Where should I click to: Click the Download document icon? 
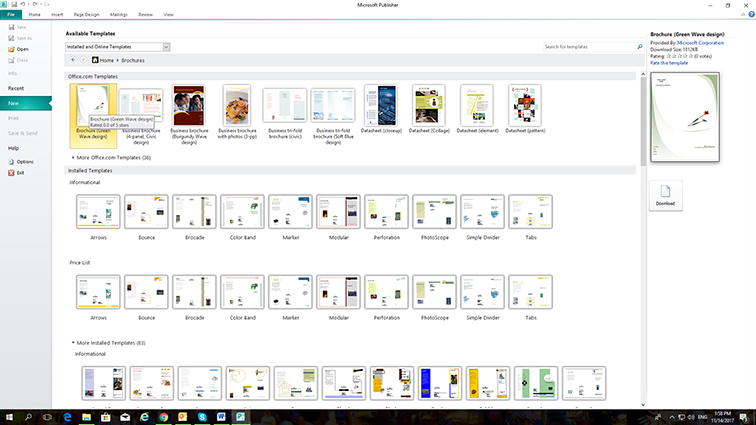click(x=665, y=191)
